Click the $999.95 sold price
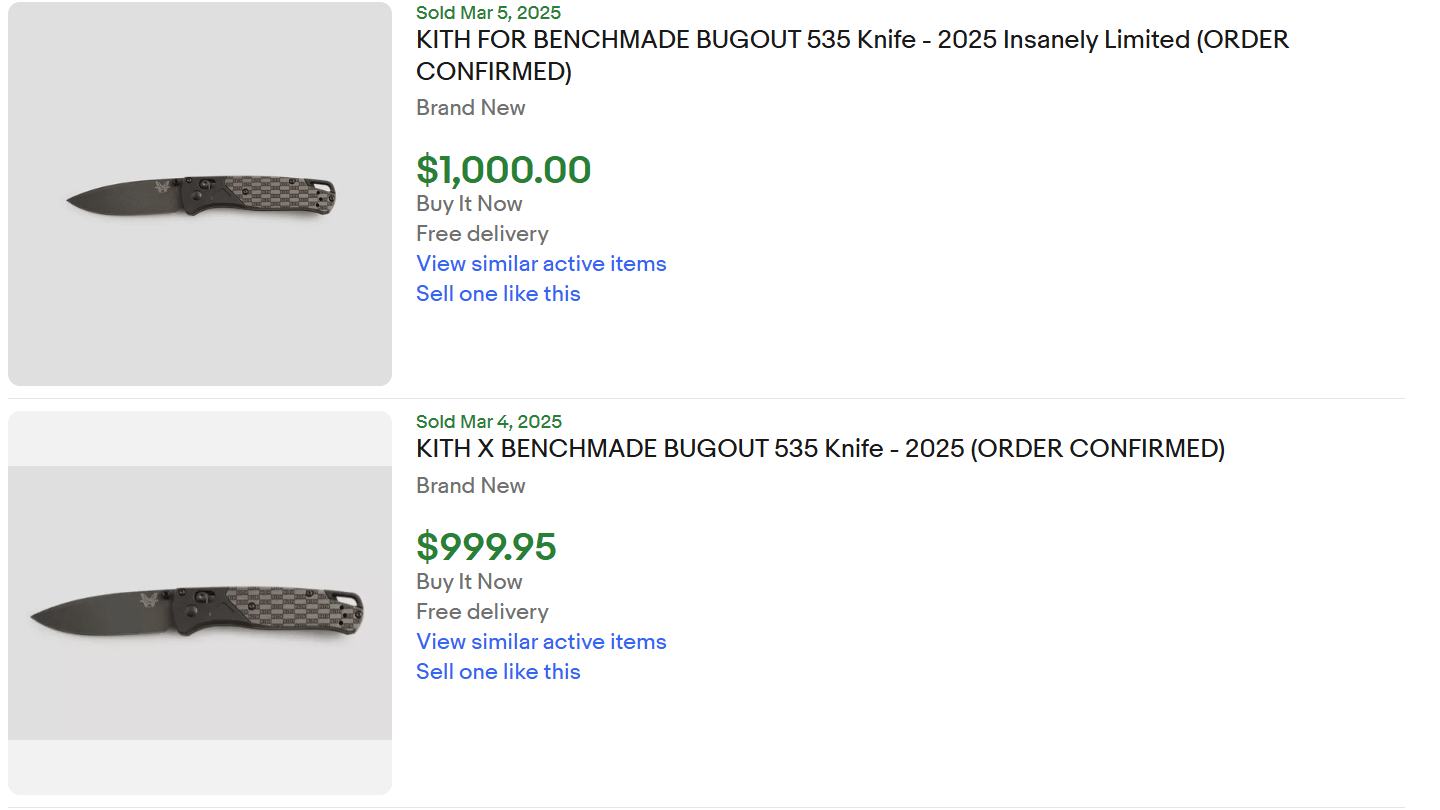The width and height of the screenshot is (1440, 810). 486,547
